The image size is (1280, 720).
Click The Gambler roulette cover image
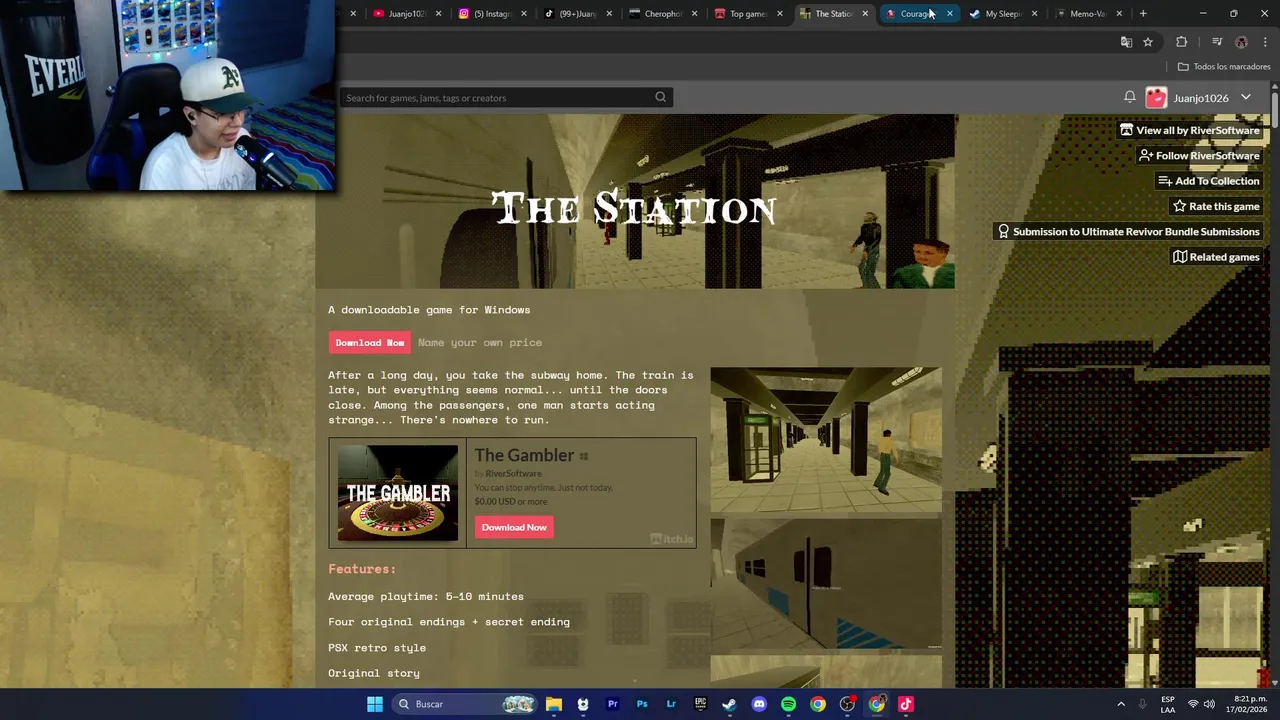[398, 493]
